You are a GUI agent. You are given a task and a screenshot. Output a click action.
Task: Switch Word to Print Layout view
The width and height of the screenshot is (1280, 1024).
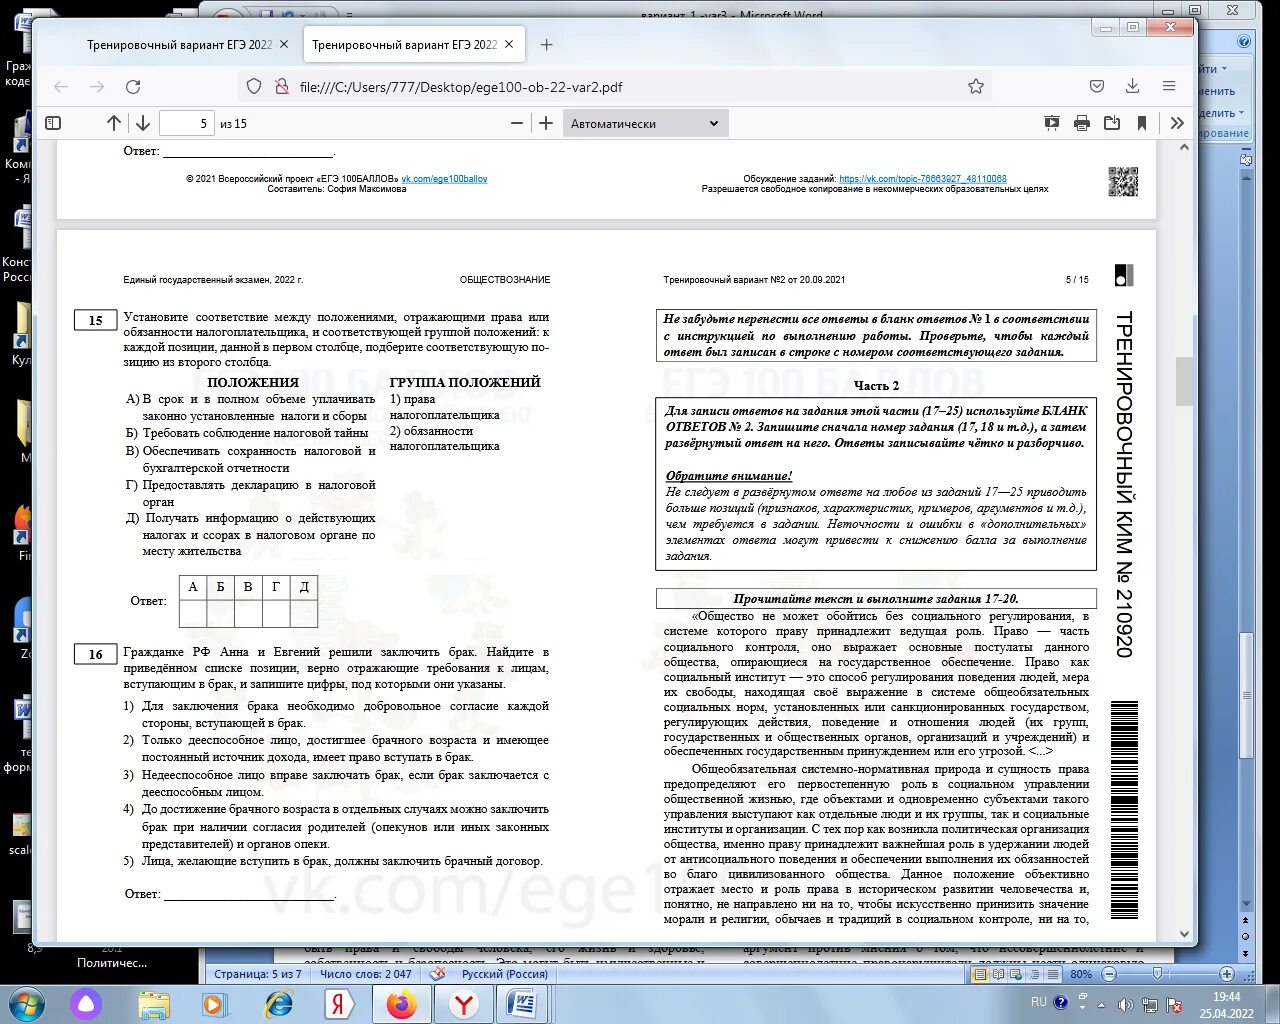pos(980,974)
